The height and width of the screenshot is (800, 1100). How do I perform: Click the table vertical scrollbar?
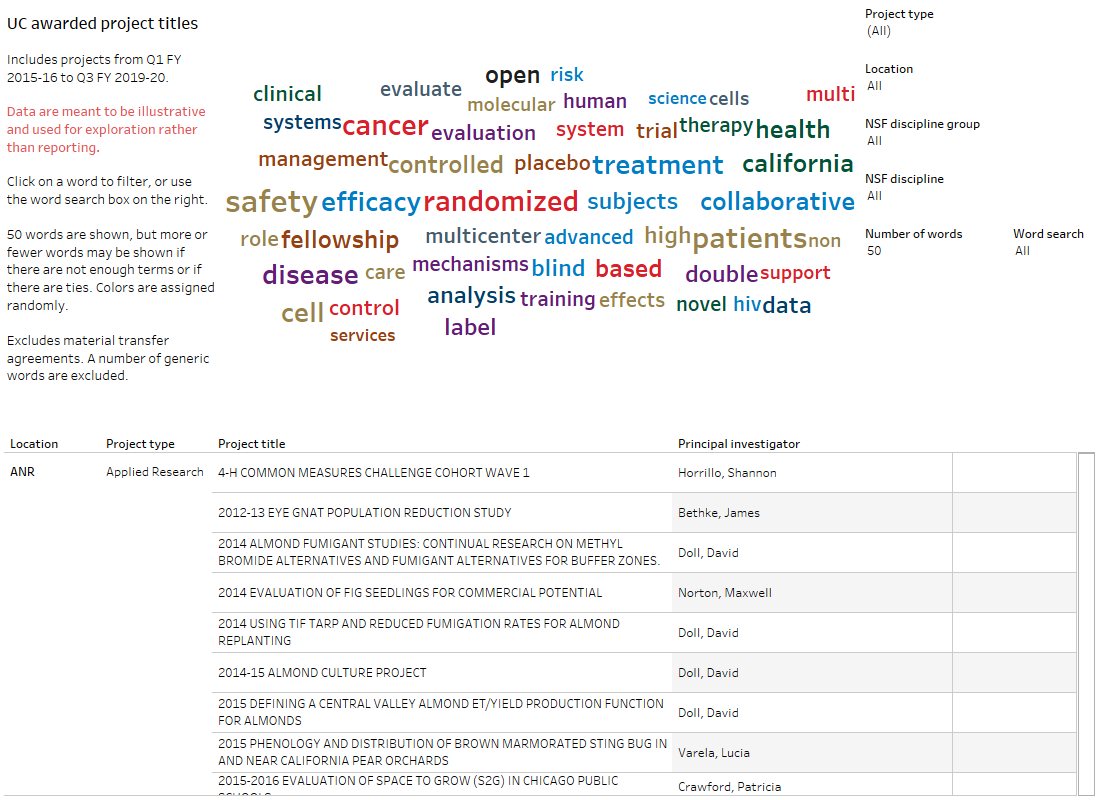click(x=1086, y=620)
